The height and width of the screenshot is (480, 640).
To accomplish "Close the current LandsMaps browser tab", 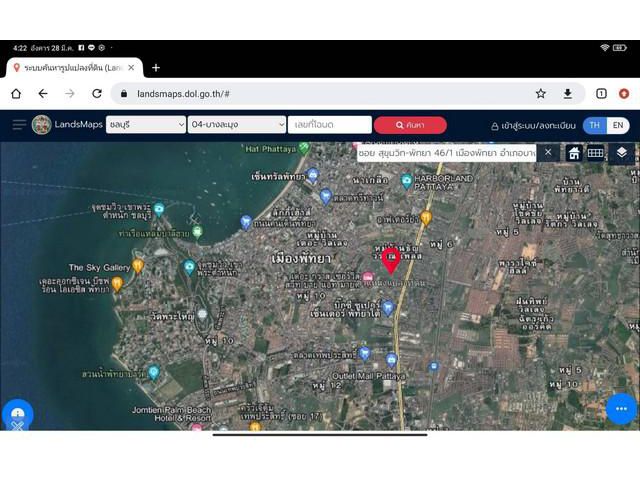I will [131, 67].
